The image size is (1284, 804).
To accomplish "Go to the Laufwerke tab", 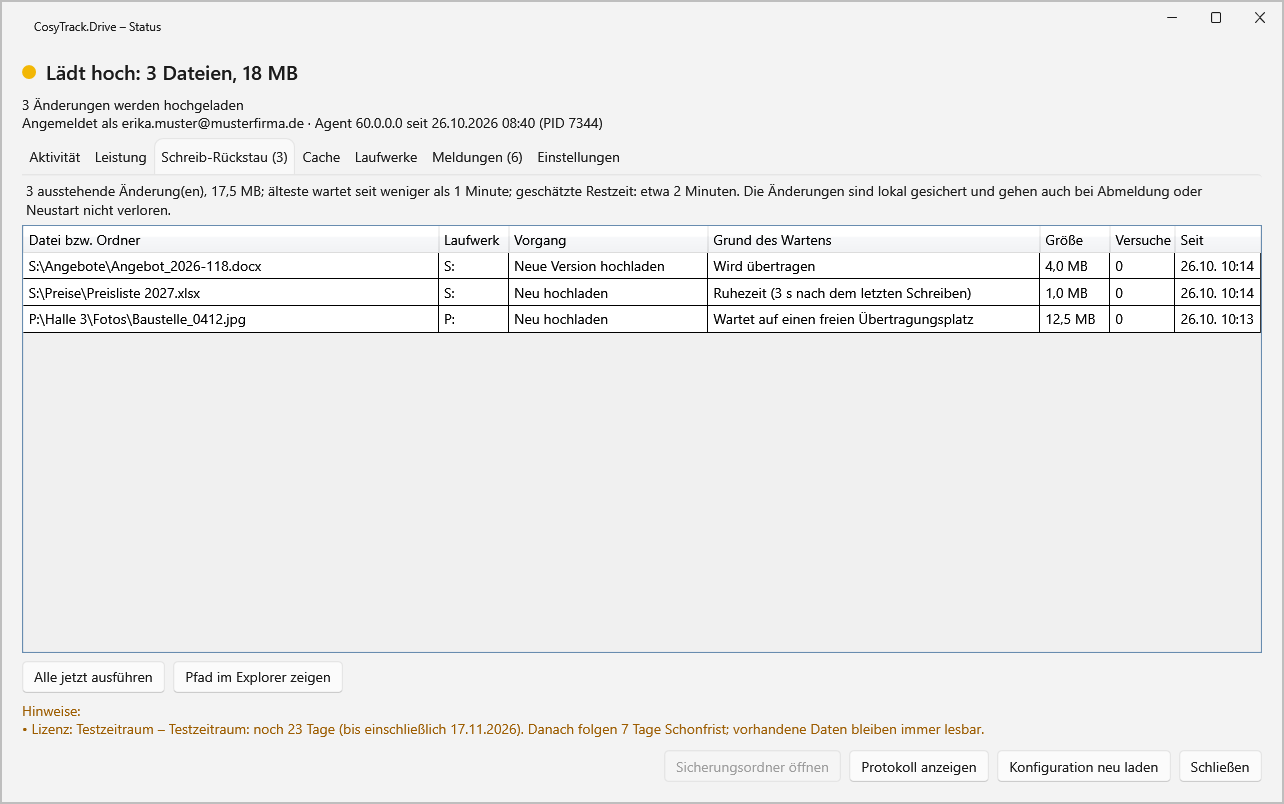I will point(387,157).
